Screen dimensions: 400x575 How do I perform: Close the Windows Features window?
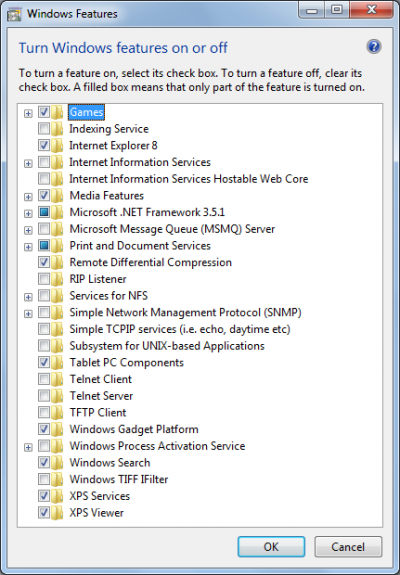click(371, 10)
